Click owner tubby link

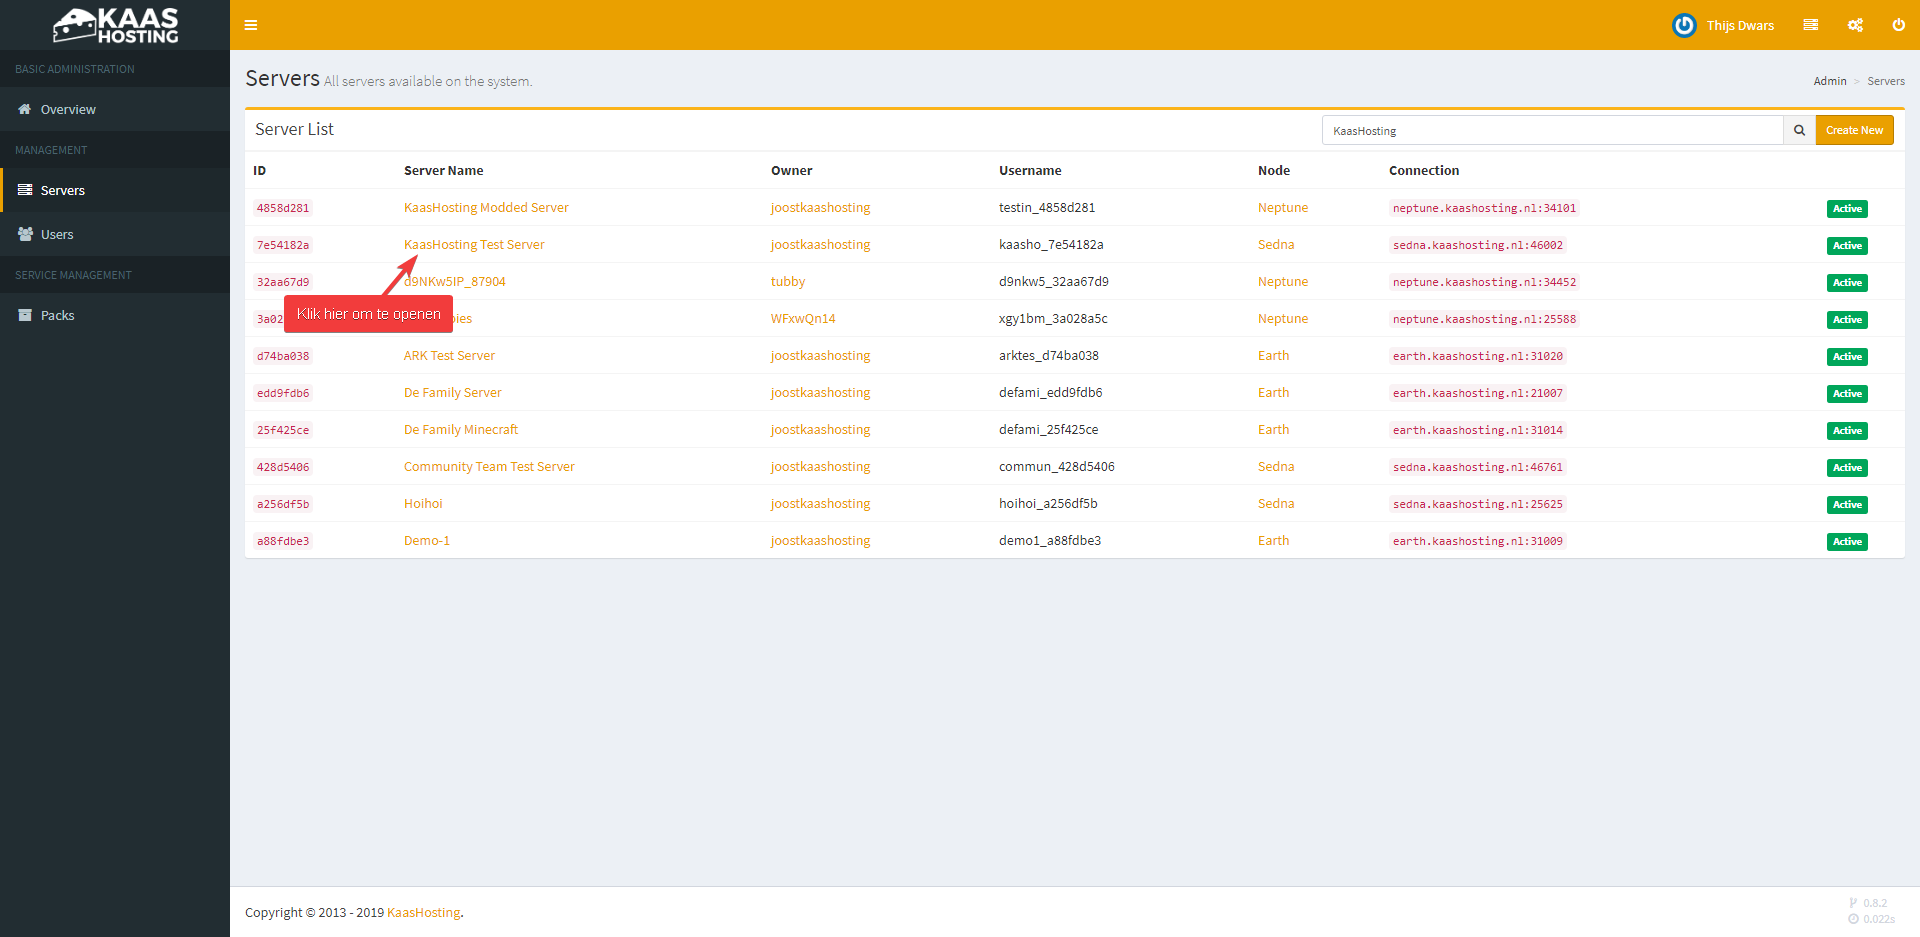[x=787, y=282]
